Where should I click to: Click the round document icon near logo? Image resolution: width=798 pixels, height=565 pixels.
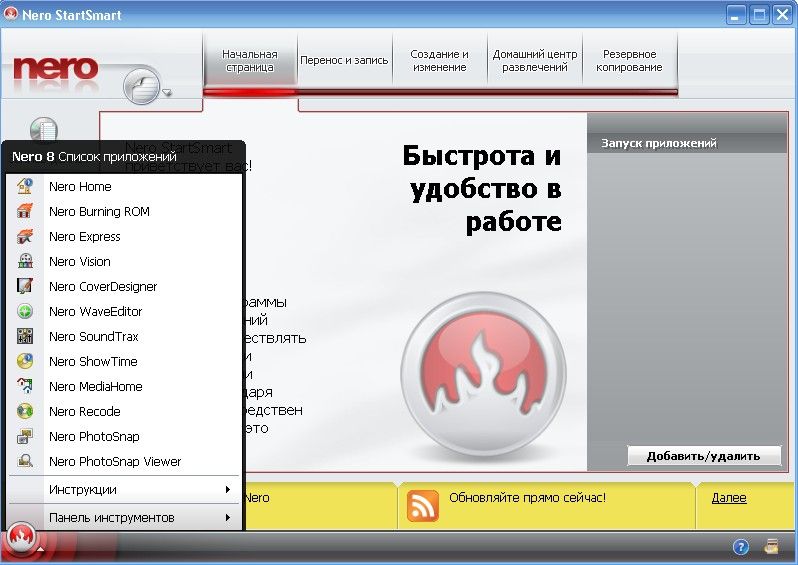point(142,85)
